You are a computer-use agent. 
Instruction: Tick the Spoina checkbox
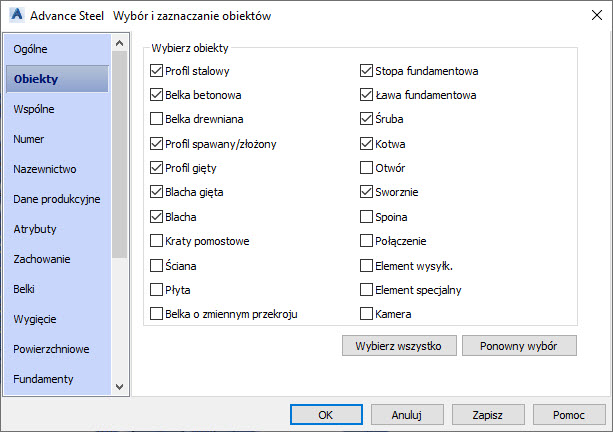pos(367,217)
